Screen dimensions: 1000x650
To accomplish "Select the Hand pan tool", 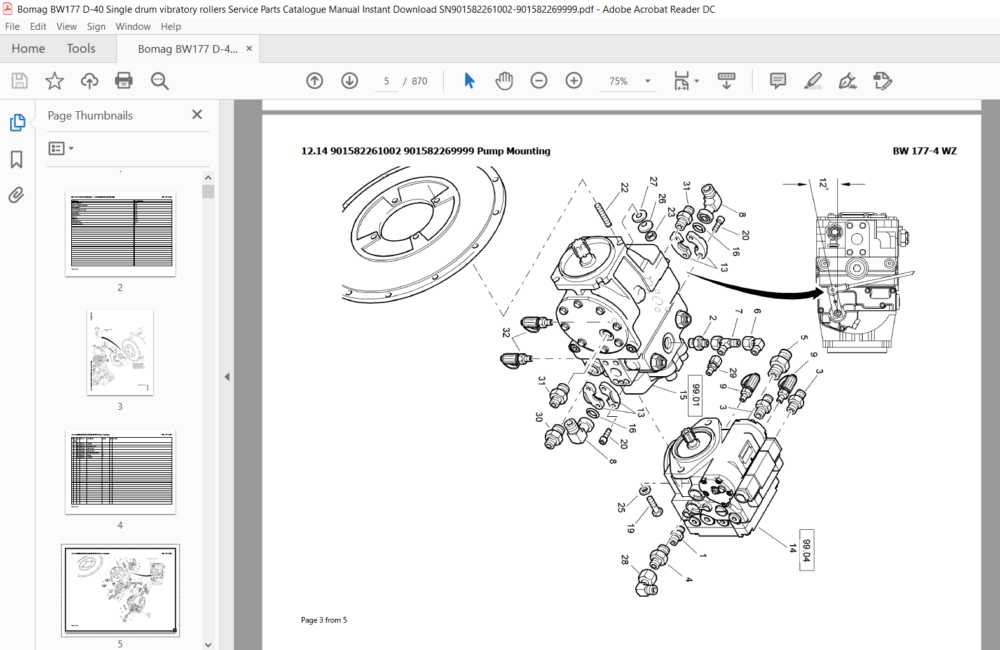I will tap(504, 81).
